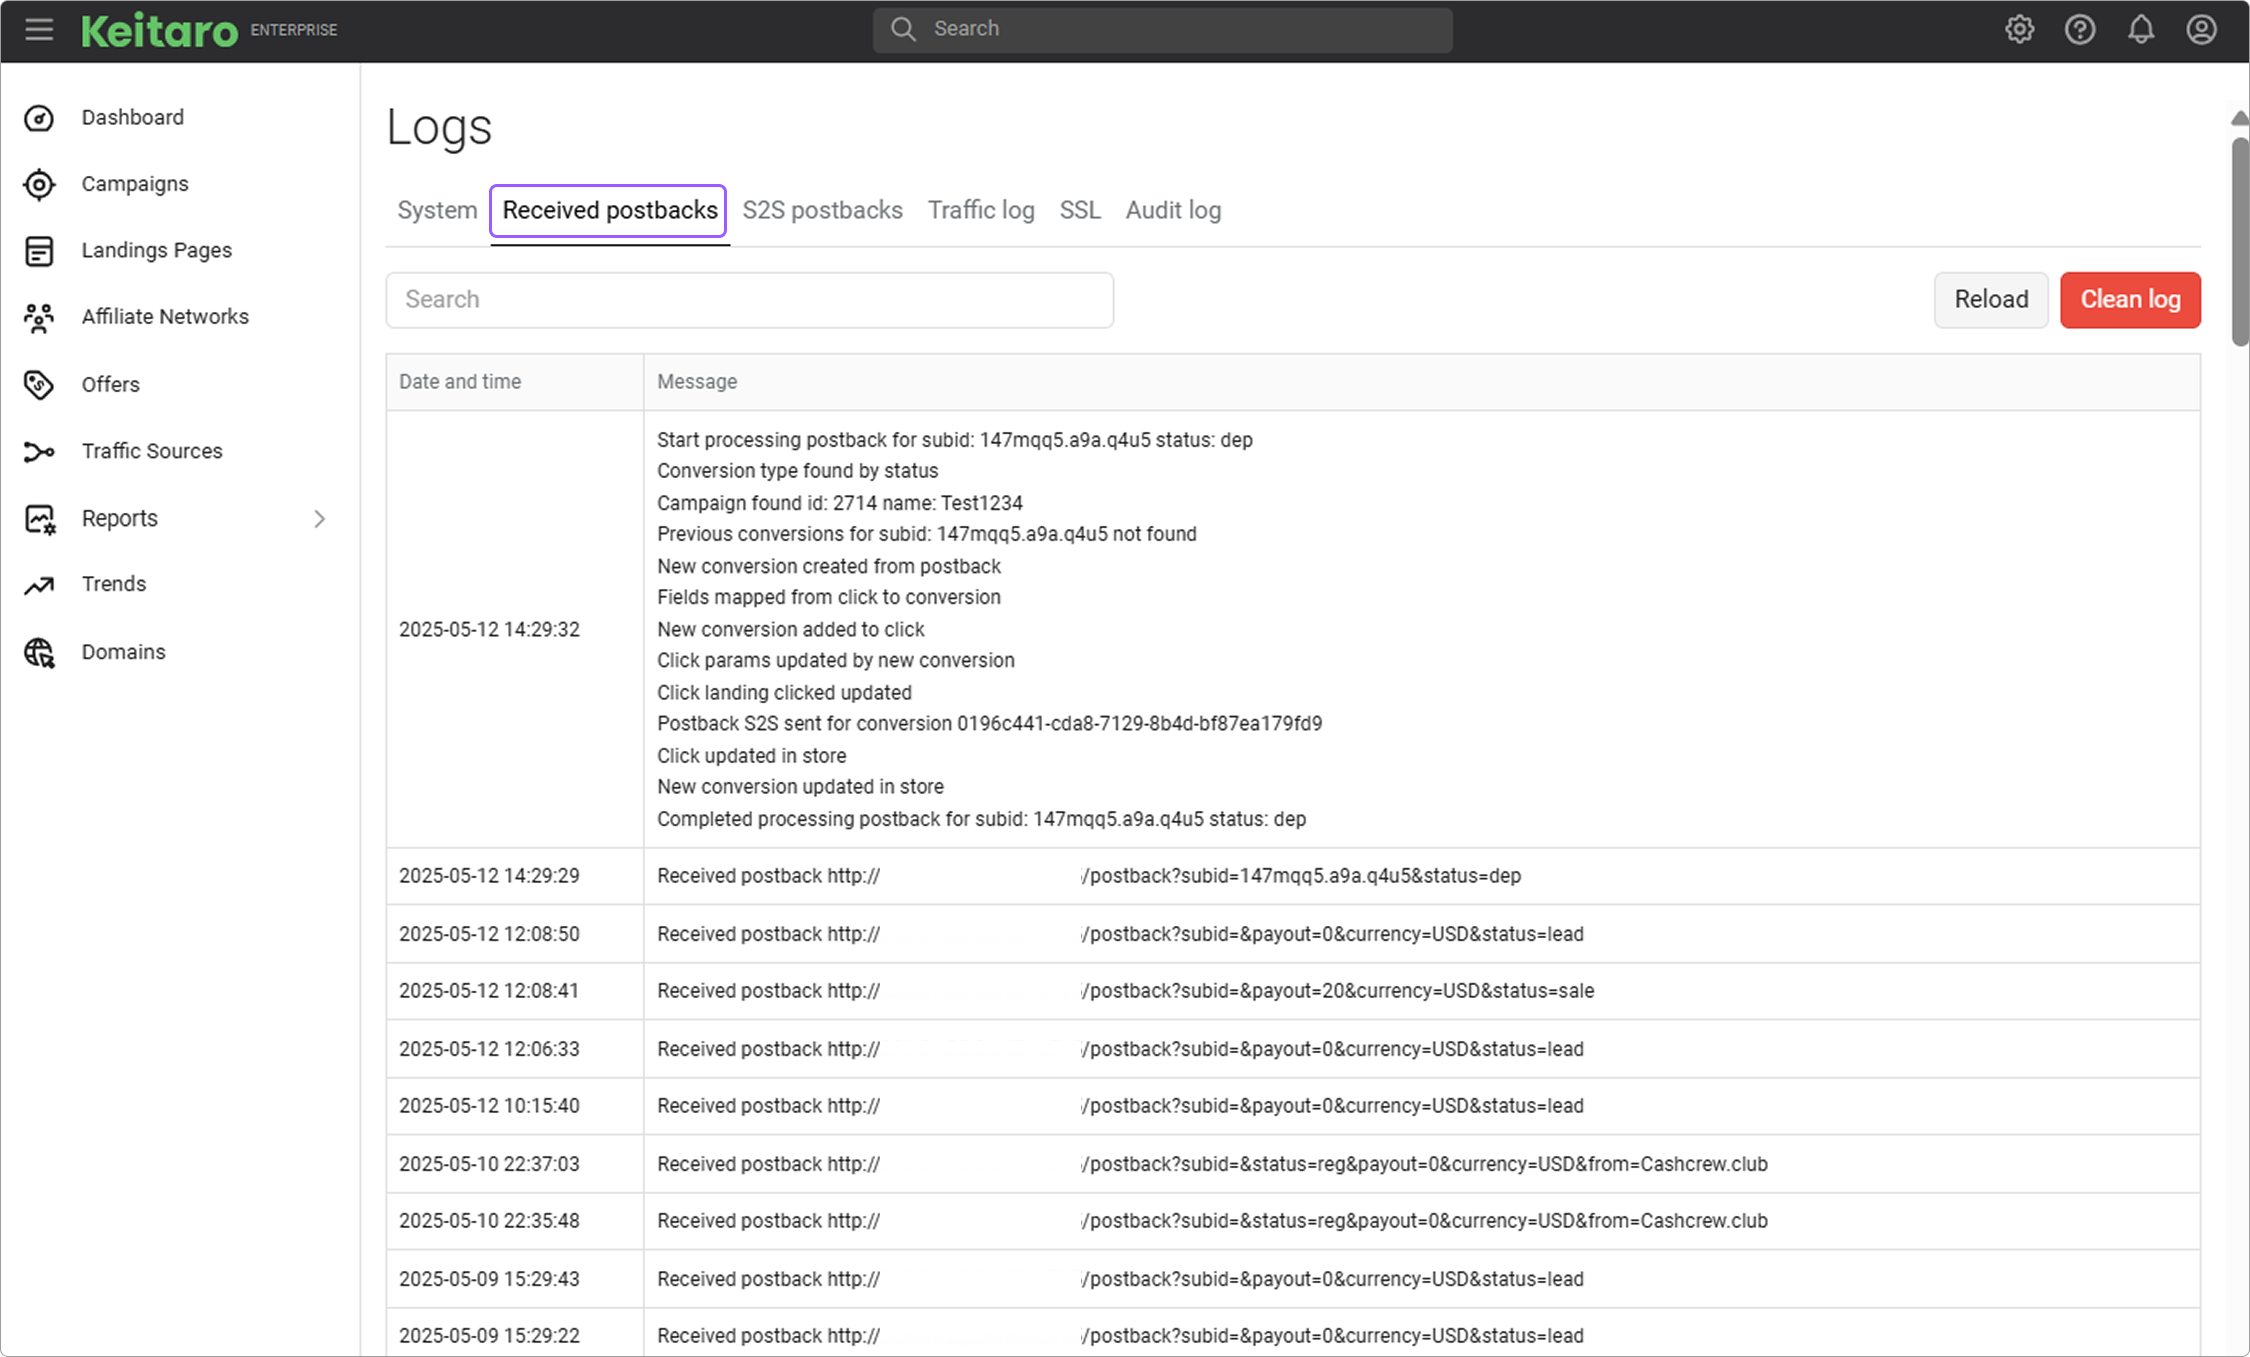
Task: Switch to Audit log tab
Action: pos(1173,210)
